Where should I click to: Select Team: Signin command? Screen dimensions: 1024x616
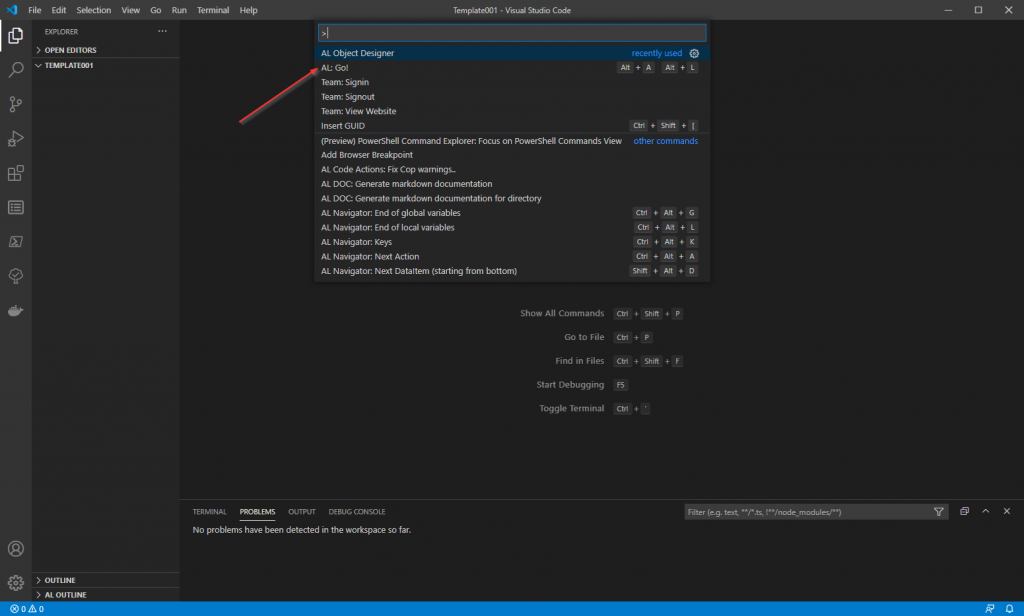512,82
